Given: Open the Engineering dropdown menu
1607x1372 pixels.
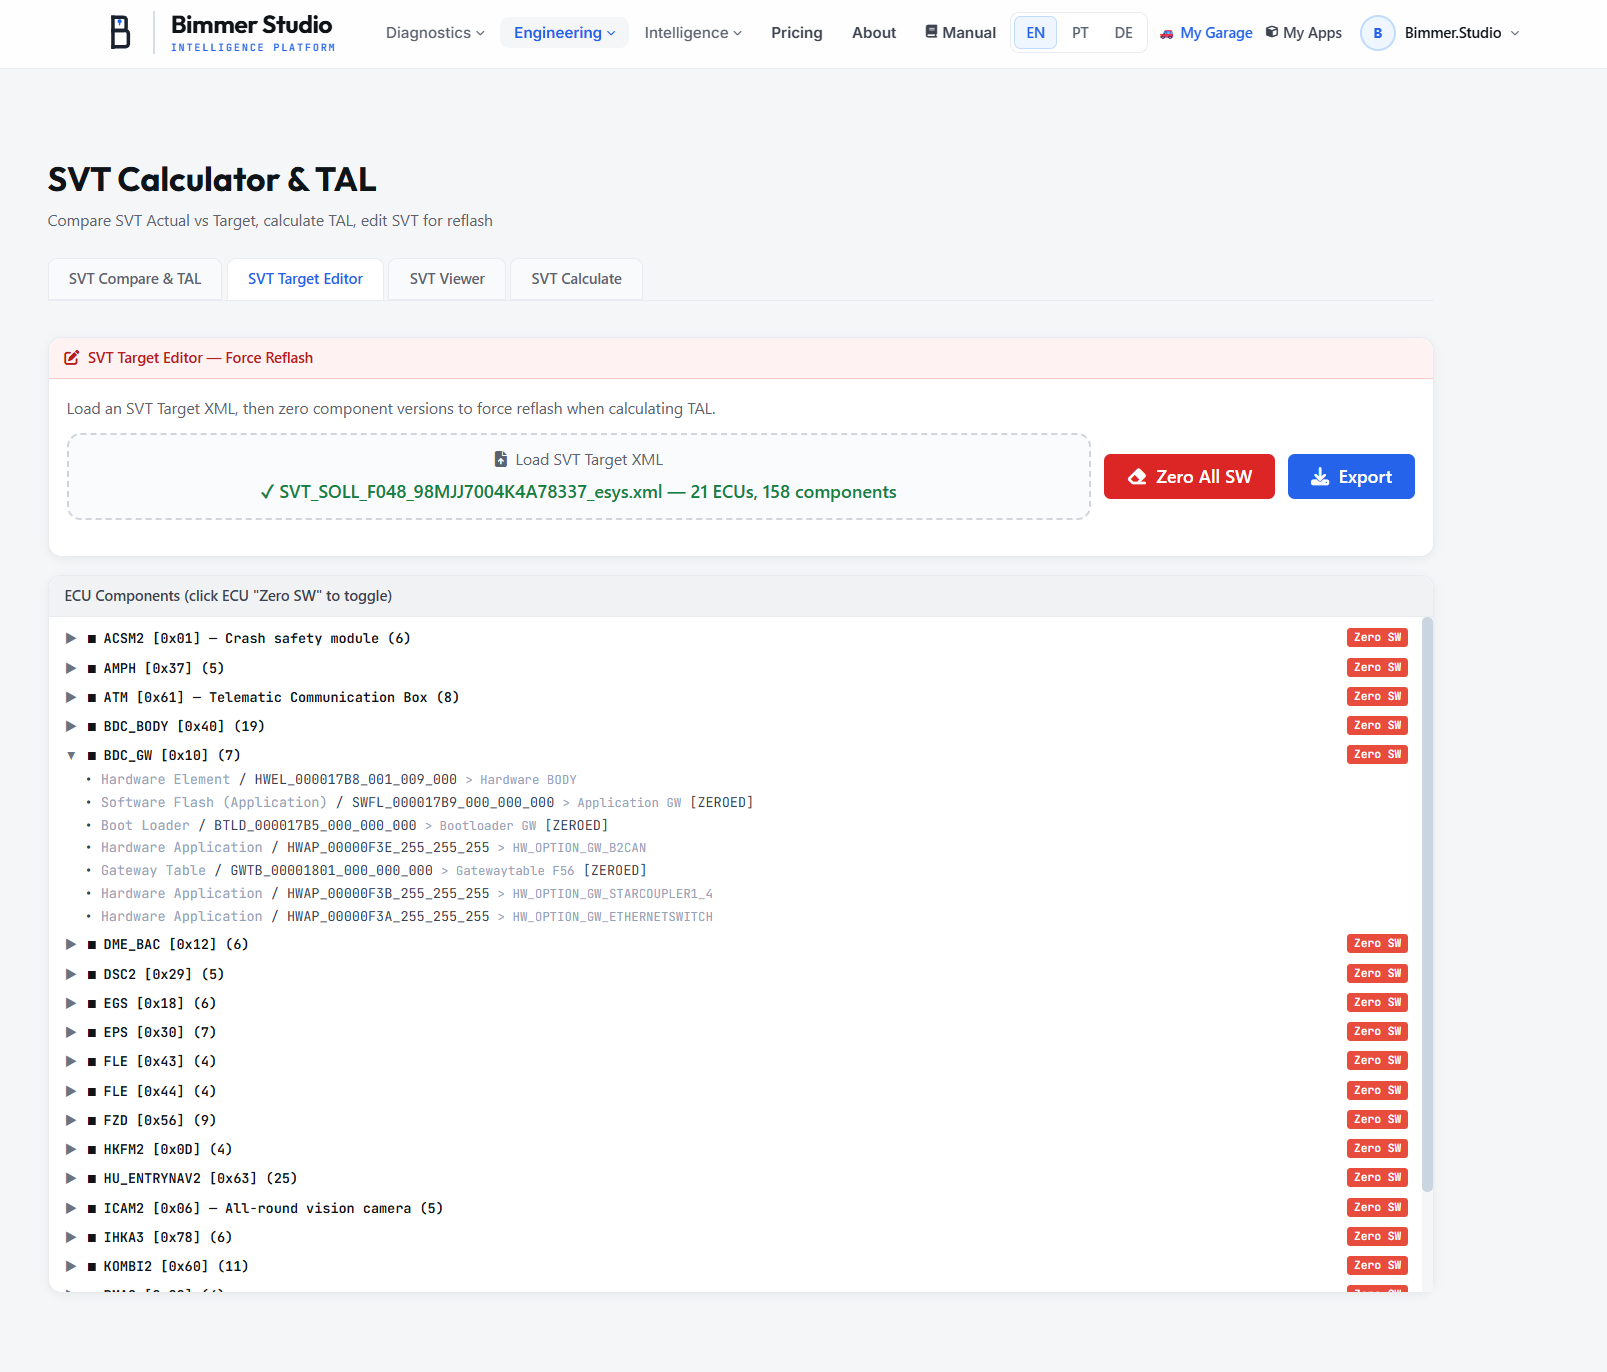Looking at the screenshot, I should (564, 33).
